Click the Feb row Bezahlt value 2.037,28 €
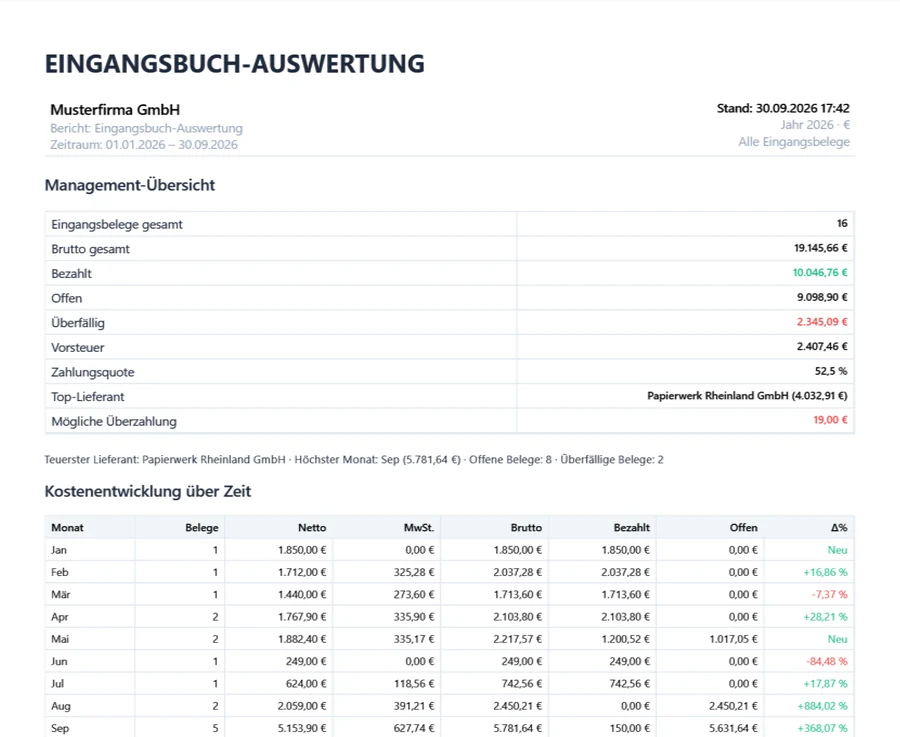Screen dimensions: 900x737 tap(625, 572)
